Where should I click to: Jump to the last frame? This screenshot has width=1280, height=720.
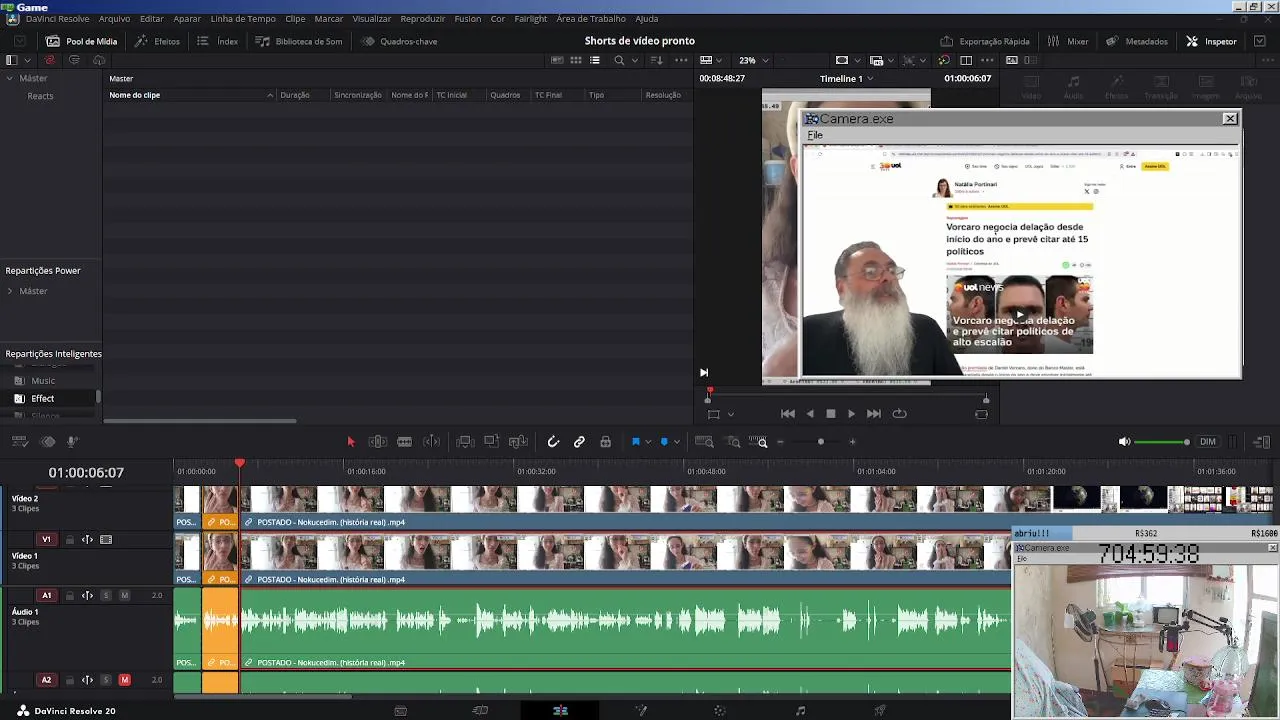pyautogui.click(x=873, y=413)
